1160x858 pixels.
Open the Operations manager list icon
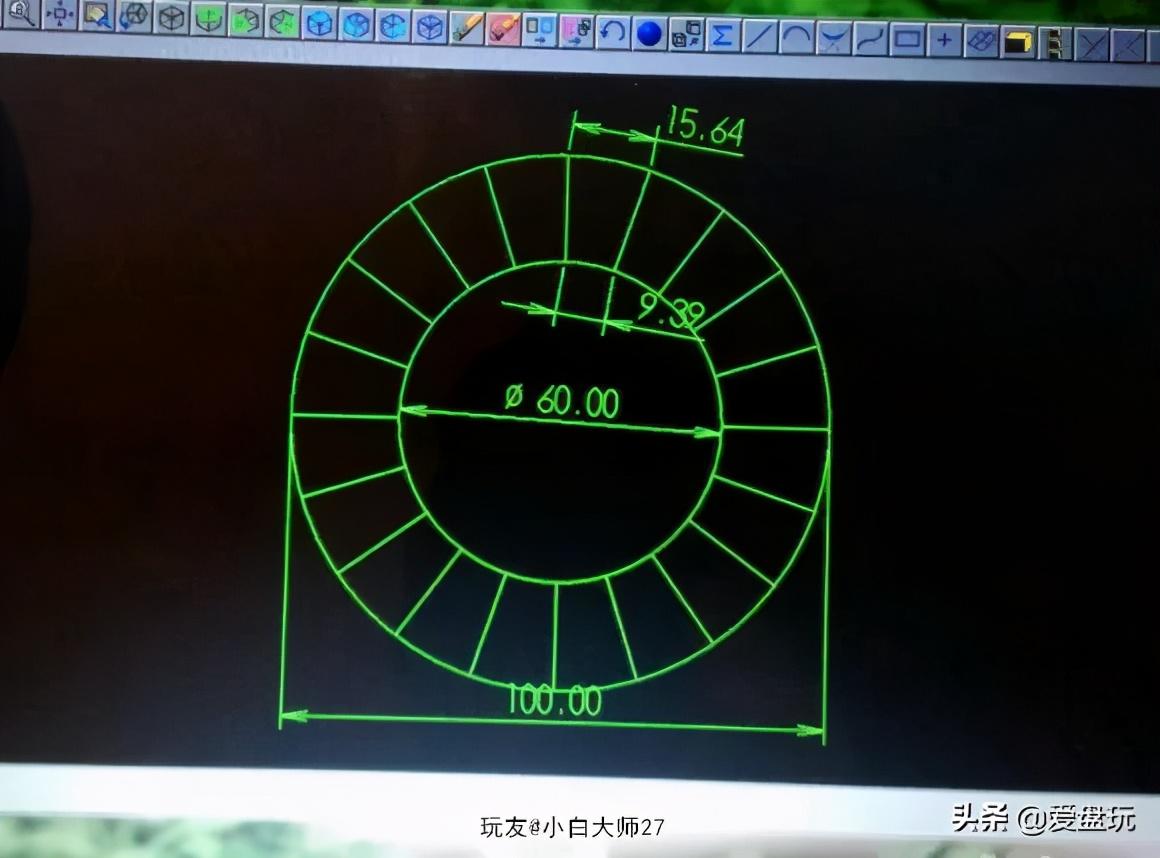(1055, 44)
